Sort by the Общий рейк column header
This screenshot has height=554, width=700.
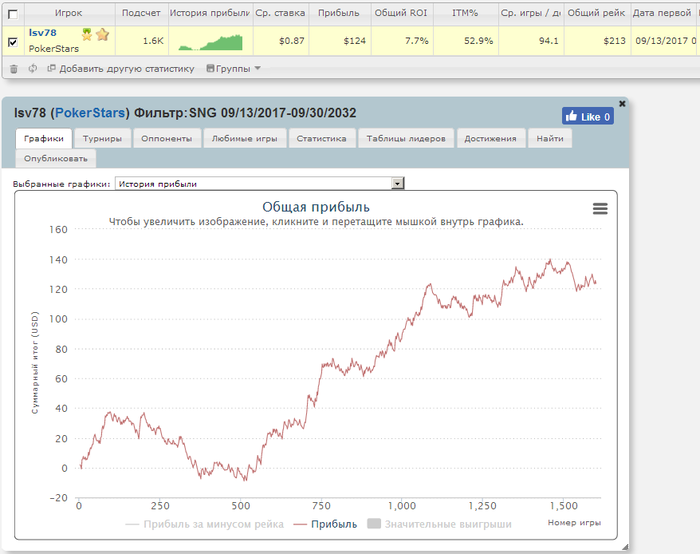click(x=596, y=13)
